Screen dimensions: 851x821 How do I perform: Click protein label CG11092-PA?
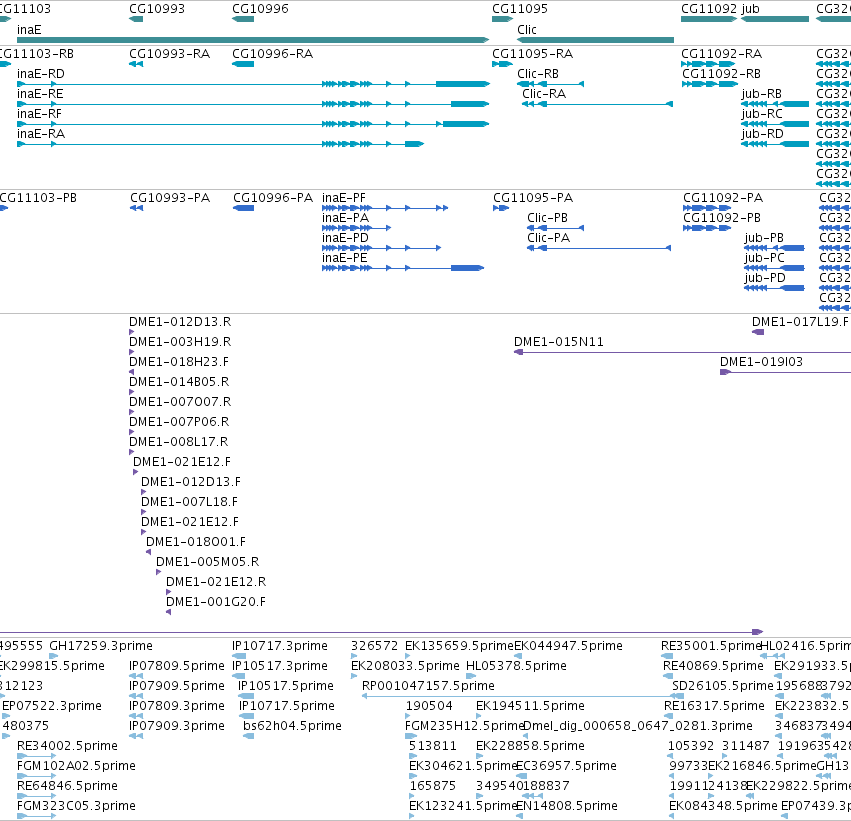point(723,198)
